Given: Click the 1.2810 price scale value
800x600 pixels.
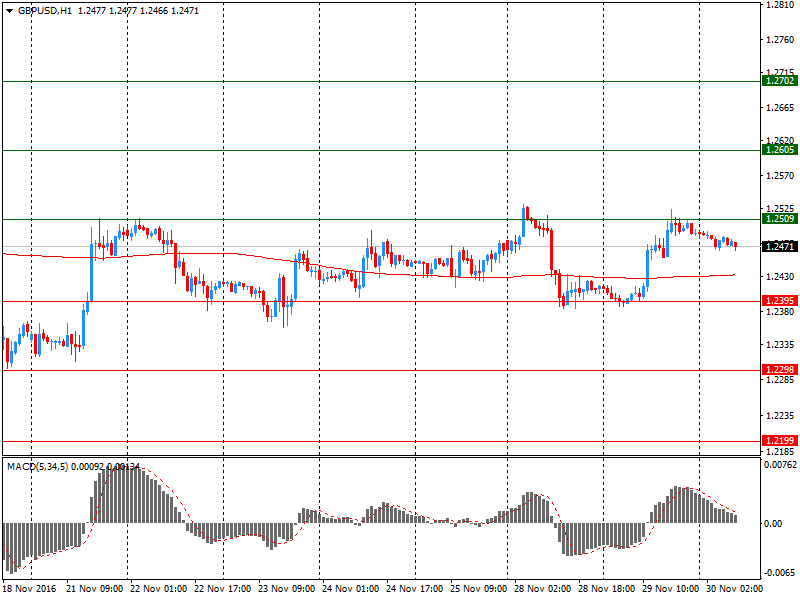Looking at the screenshot, I should (781, 5).
